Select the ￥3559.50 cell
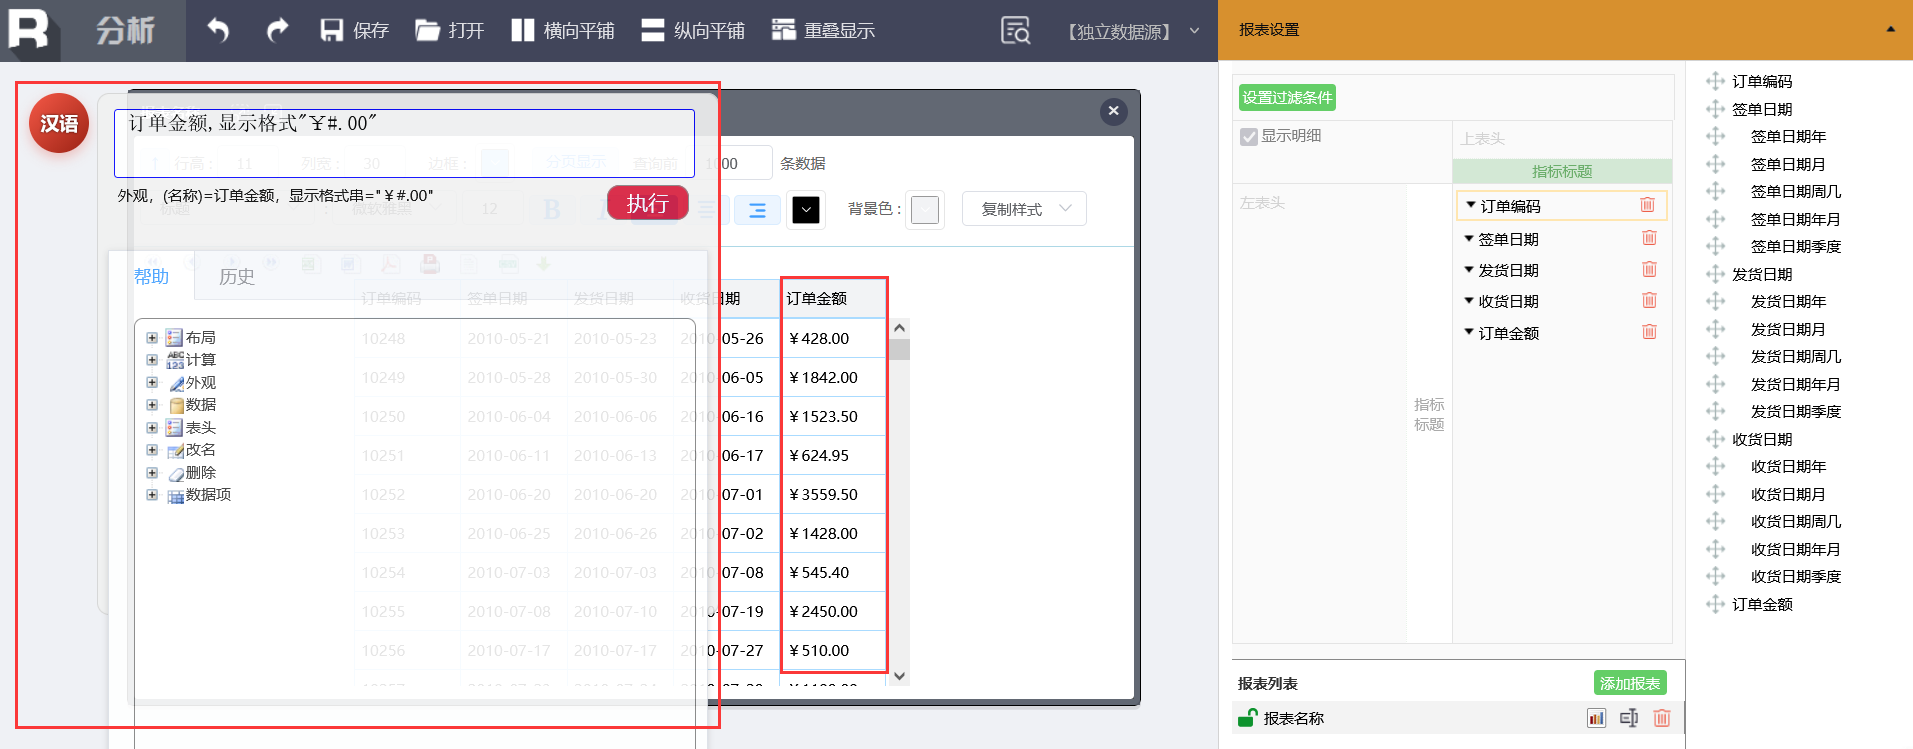This screenshot has width=1913, height=749. (833, 494)
